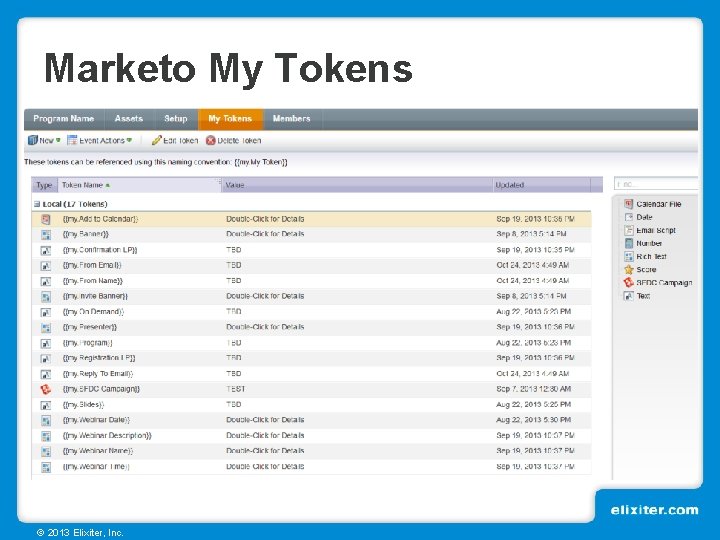720x540 pixels.
Task: Click the Reply To Email row icon
Action: pos(45,374)
